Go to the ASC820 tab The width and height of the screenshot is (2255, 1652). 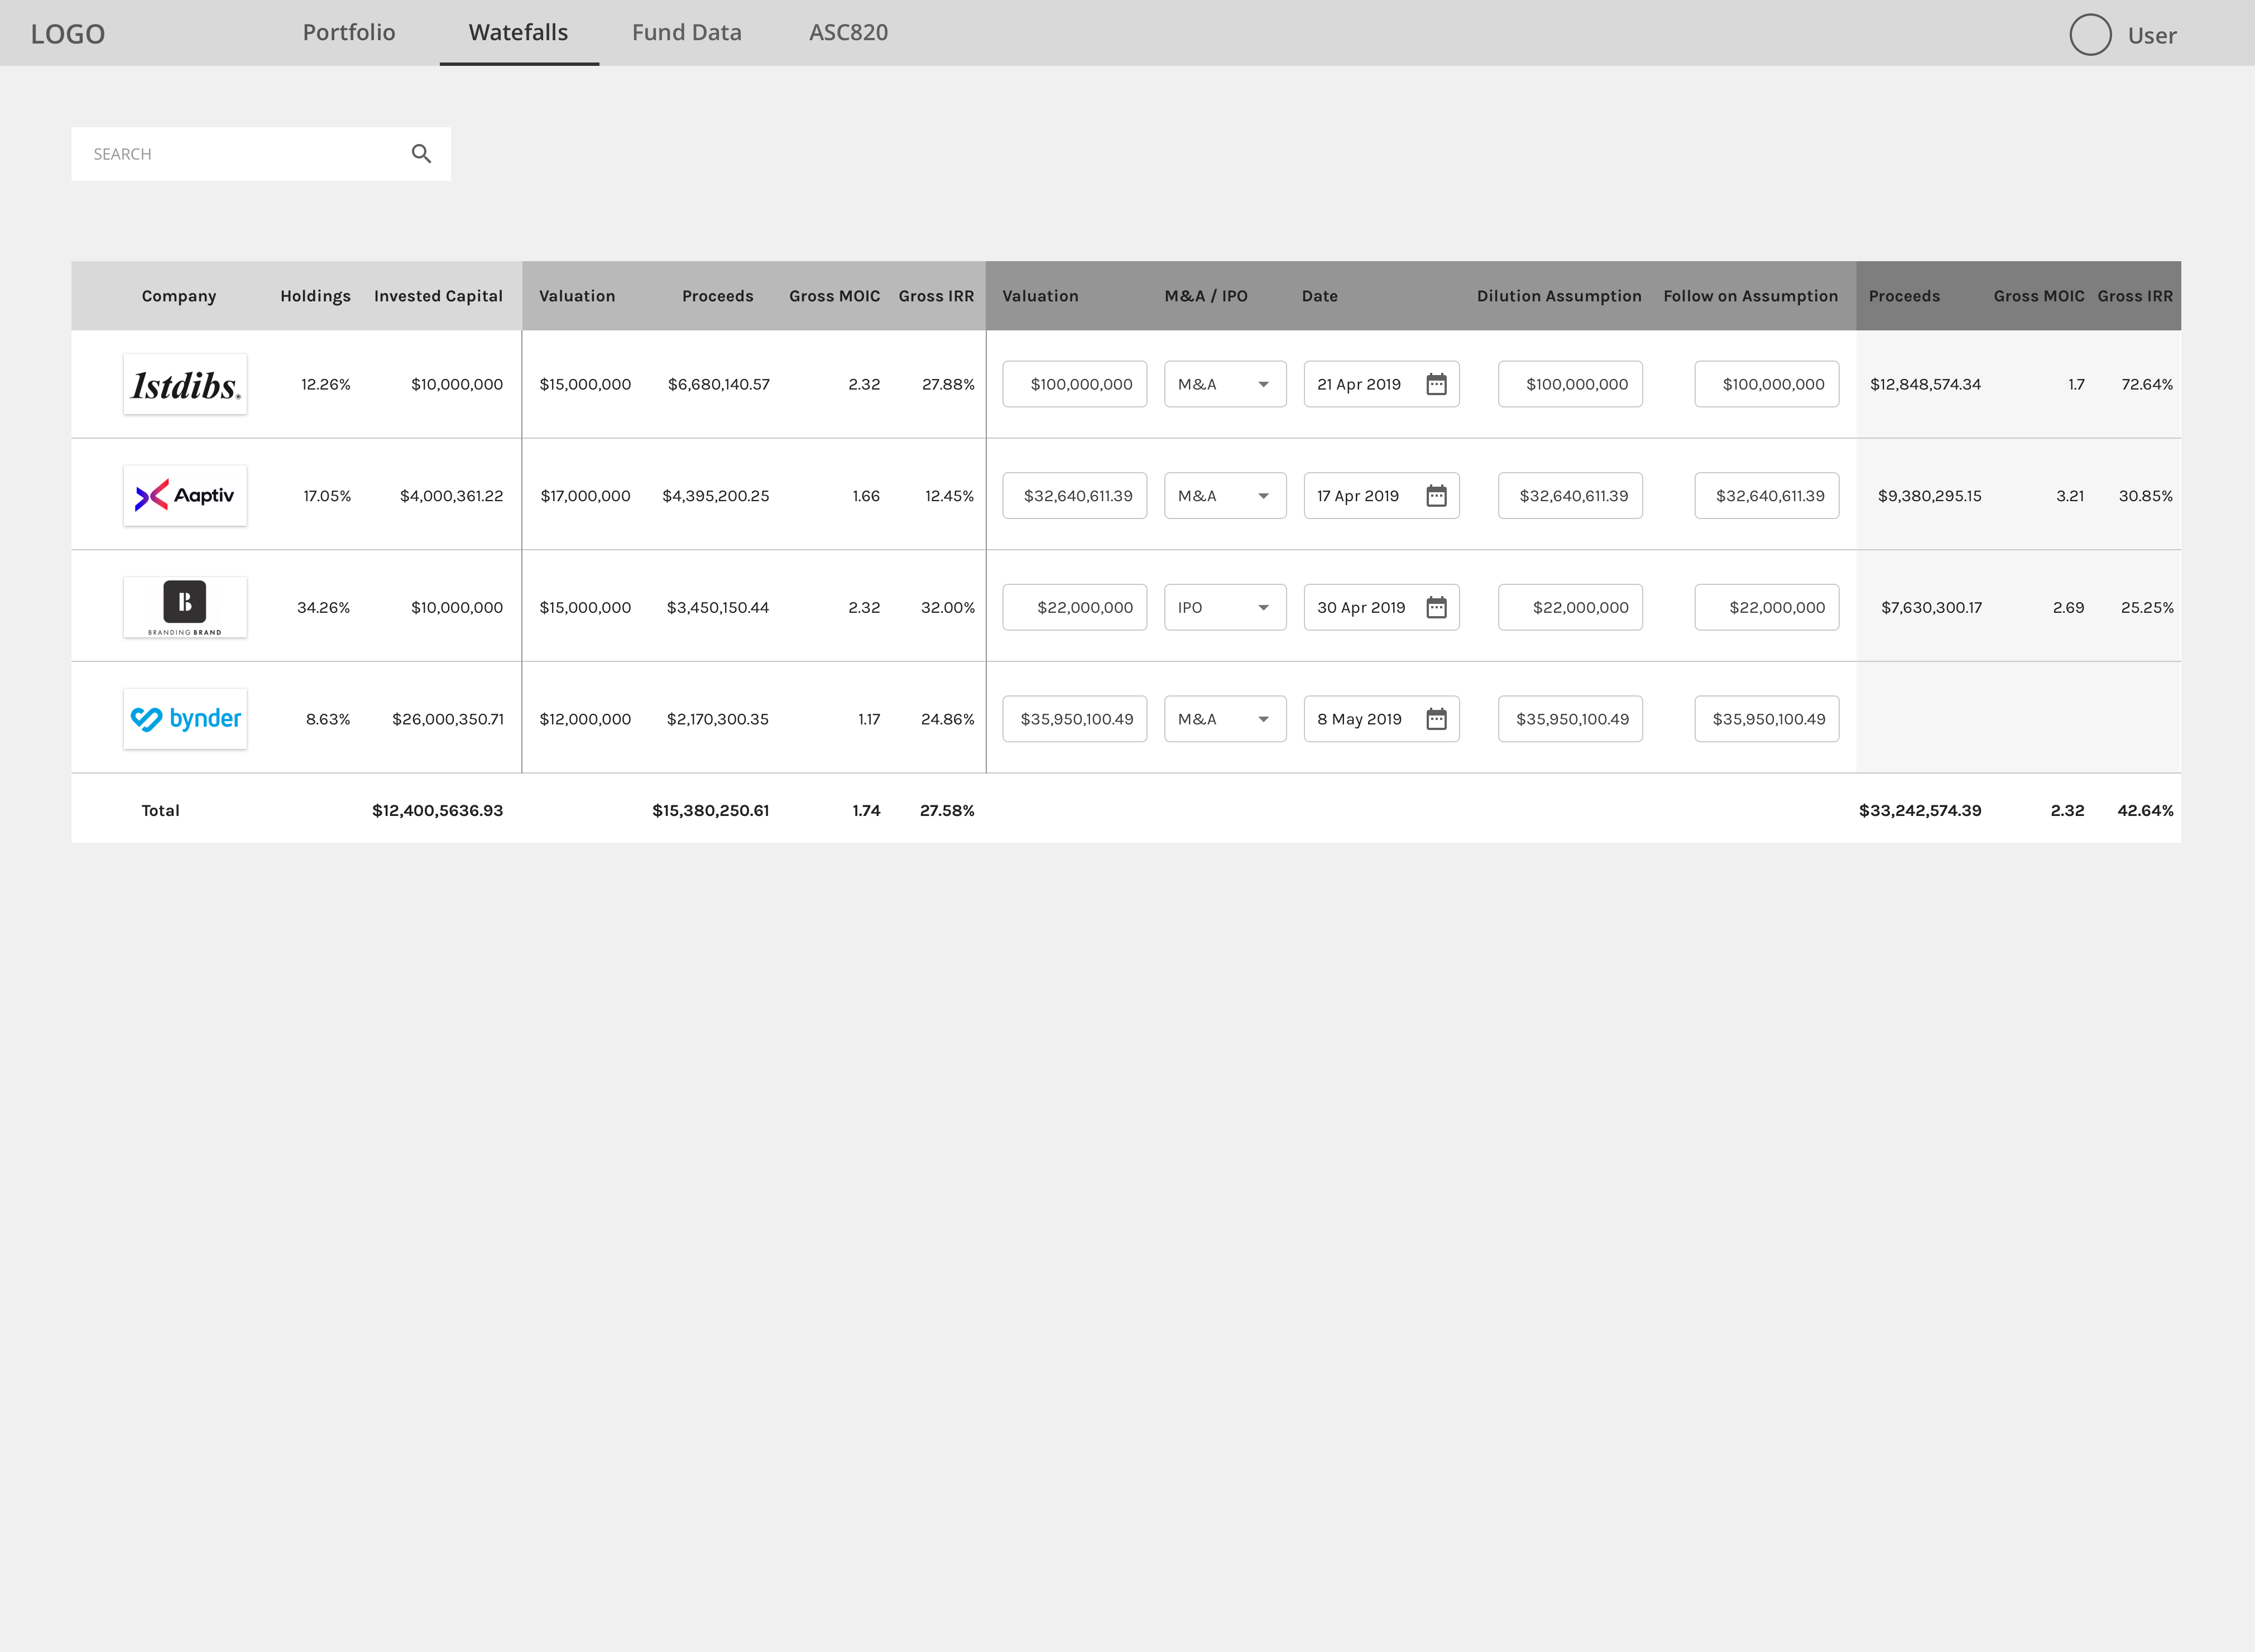coord(848,33)
